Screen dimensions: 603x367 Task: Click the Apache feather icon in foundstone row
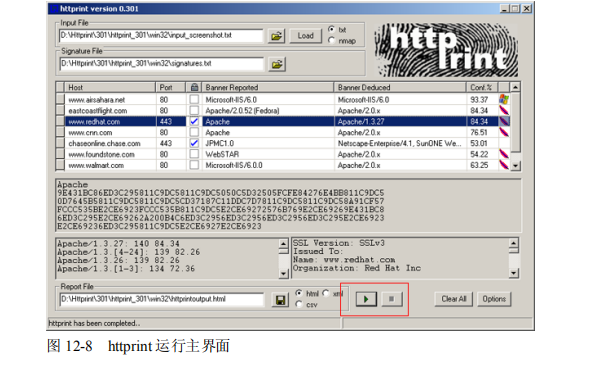(x=504, y=154)
